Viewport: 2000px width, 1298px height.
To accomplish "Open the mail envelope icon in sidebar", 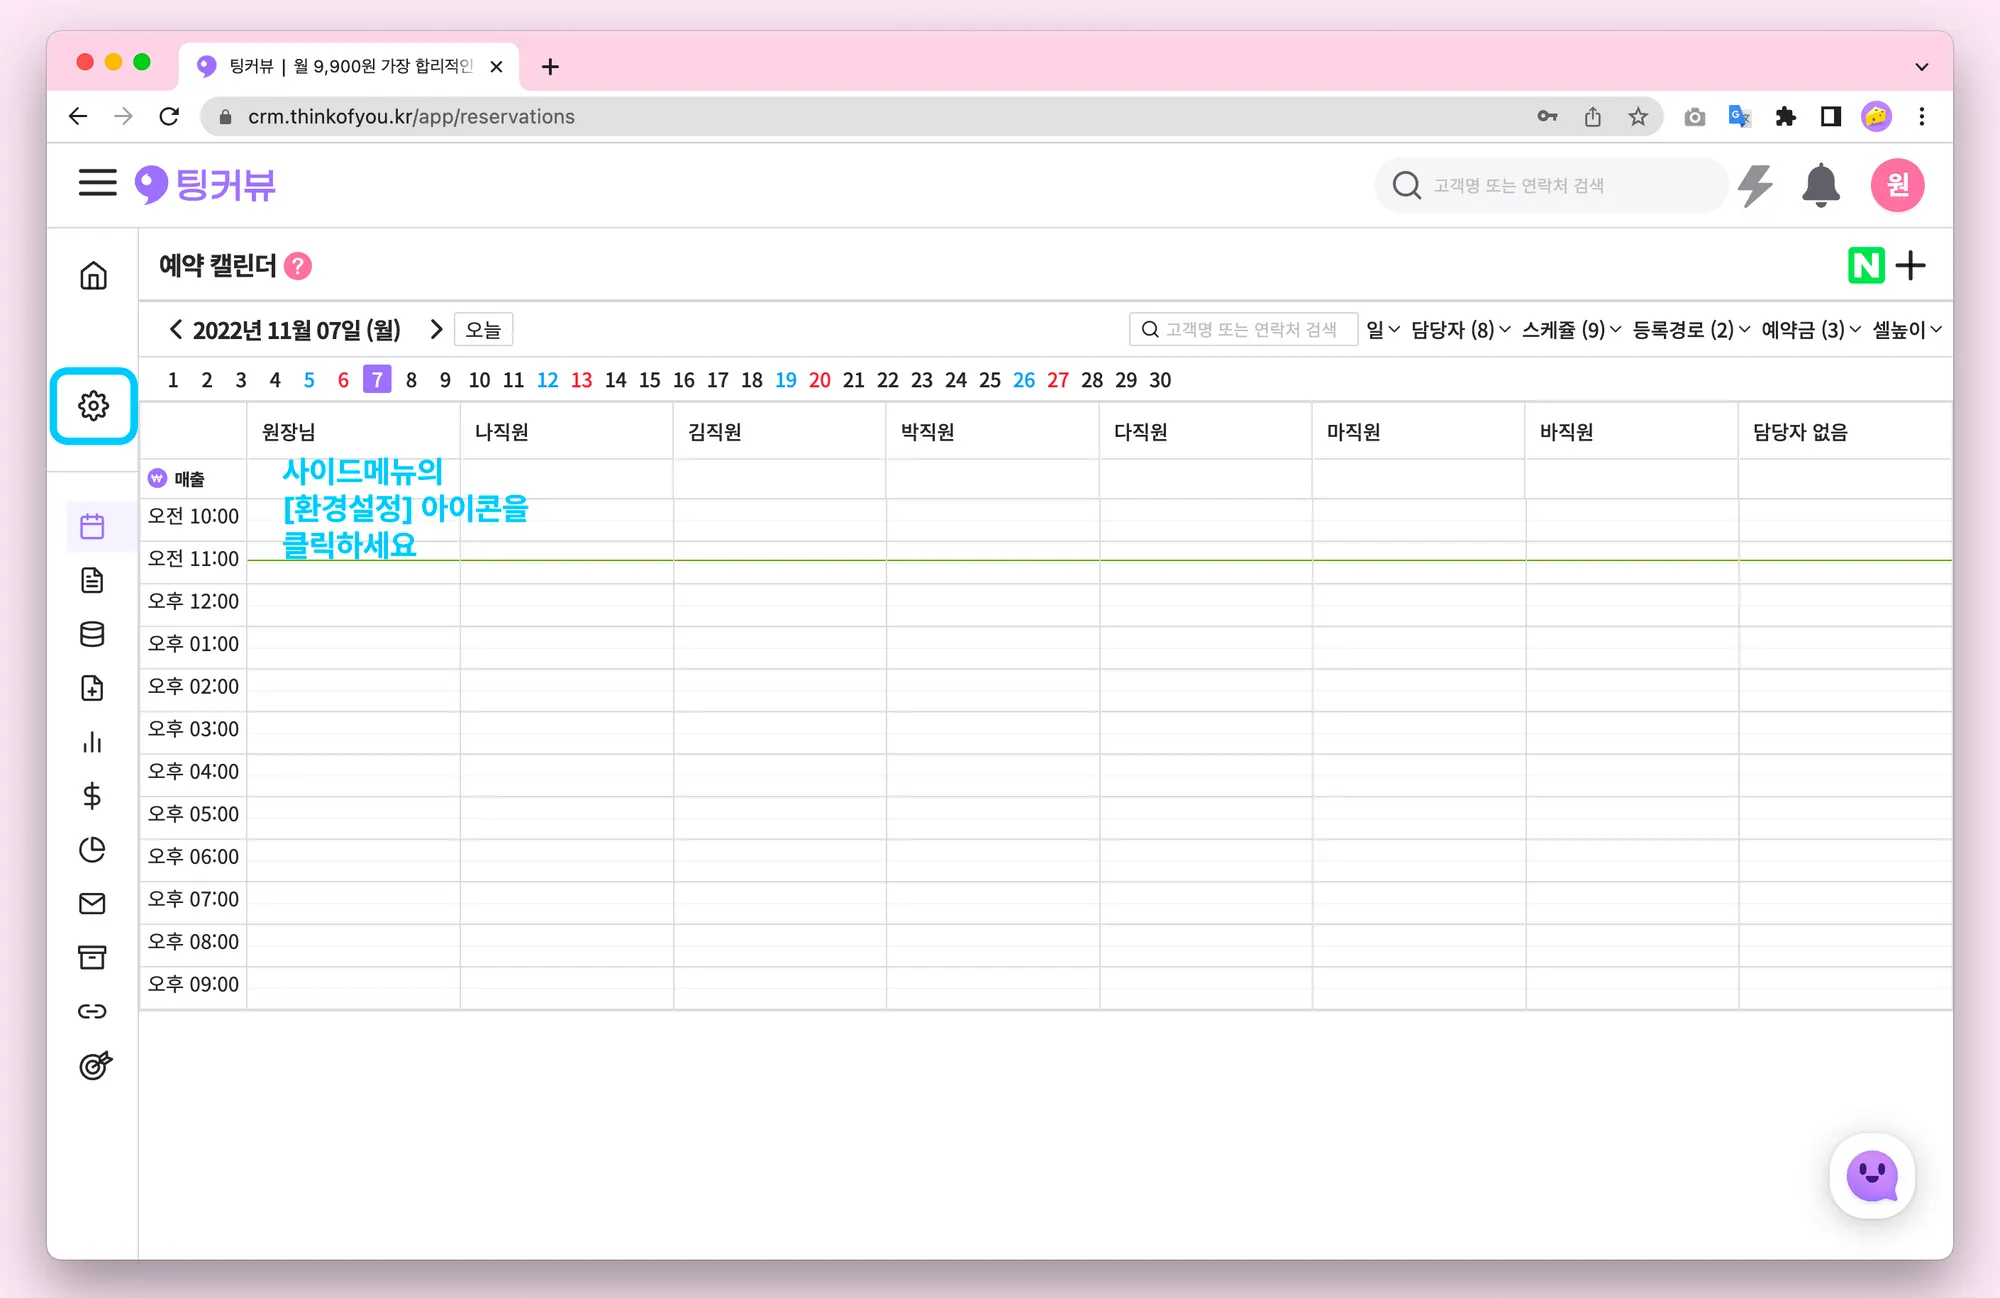I will pyautogui.click(x=92, y=904).
